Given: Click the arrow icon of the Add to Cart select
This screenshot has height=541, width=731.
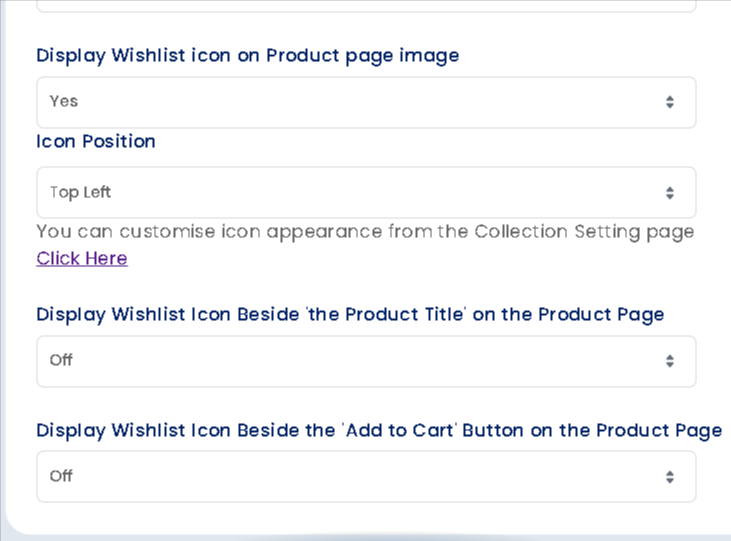Looking at the screenshot, I should point(669,477).
